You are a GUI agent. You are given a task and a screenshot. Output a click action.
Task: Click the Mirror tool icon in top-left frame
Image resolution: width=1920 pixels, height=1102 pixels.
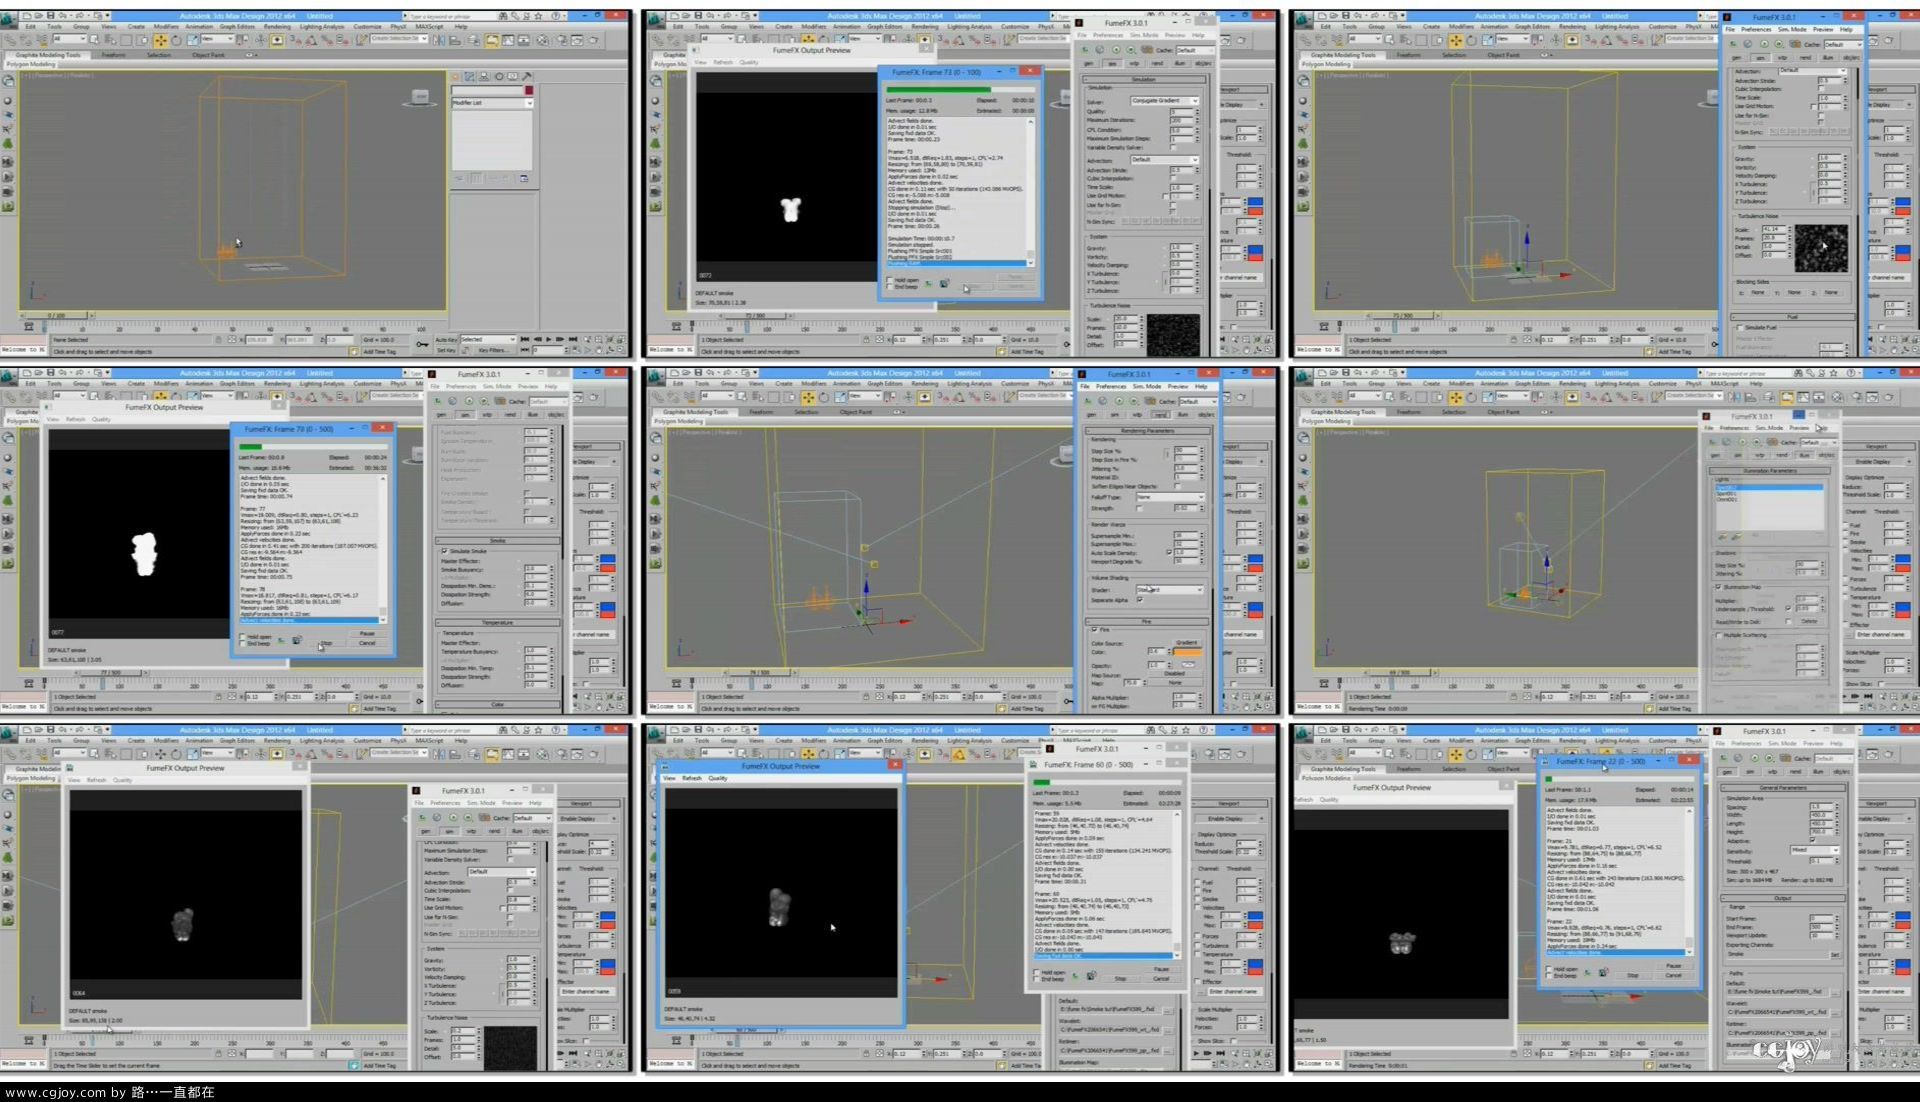[440, 40]
